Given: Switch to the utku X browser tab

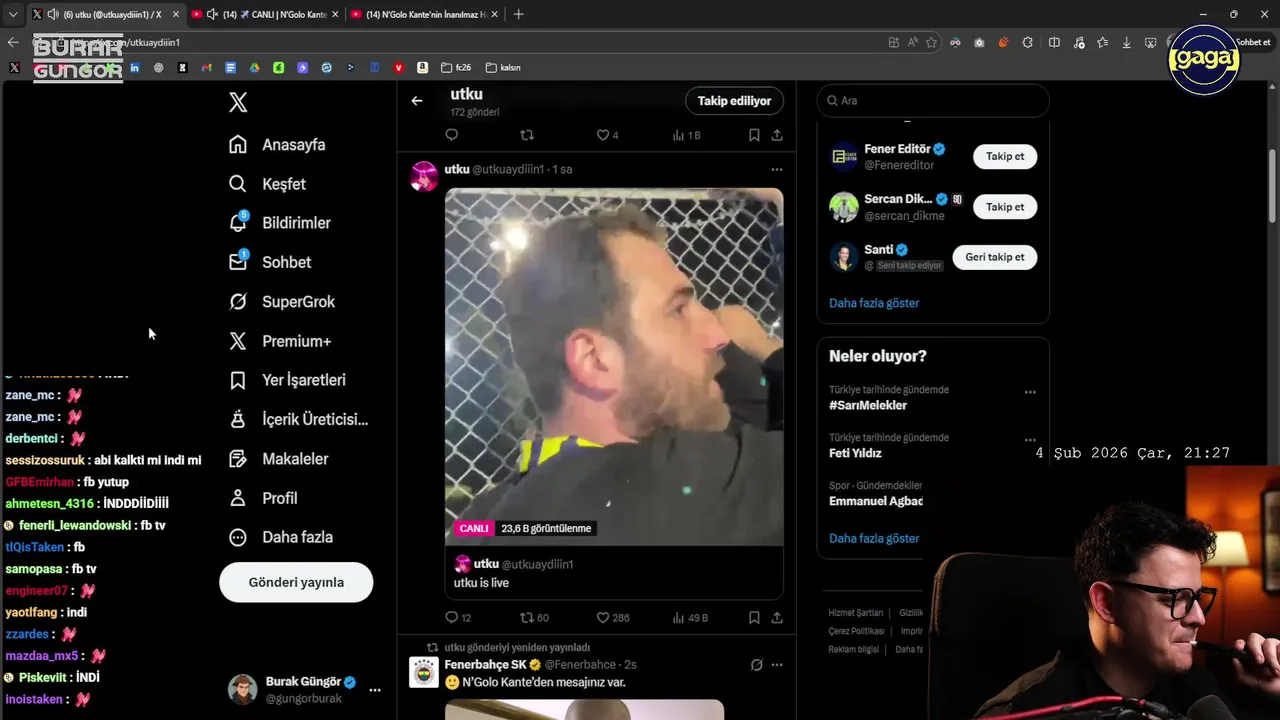Looking at the screenshot, I should [105, 14].
